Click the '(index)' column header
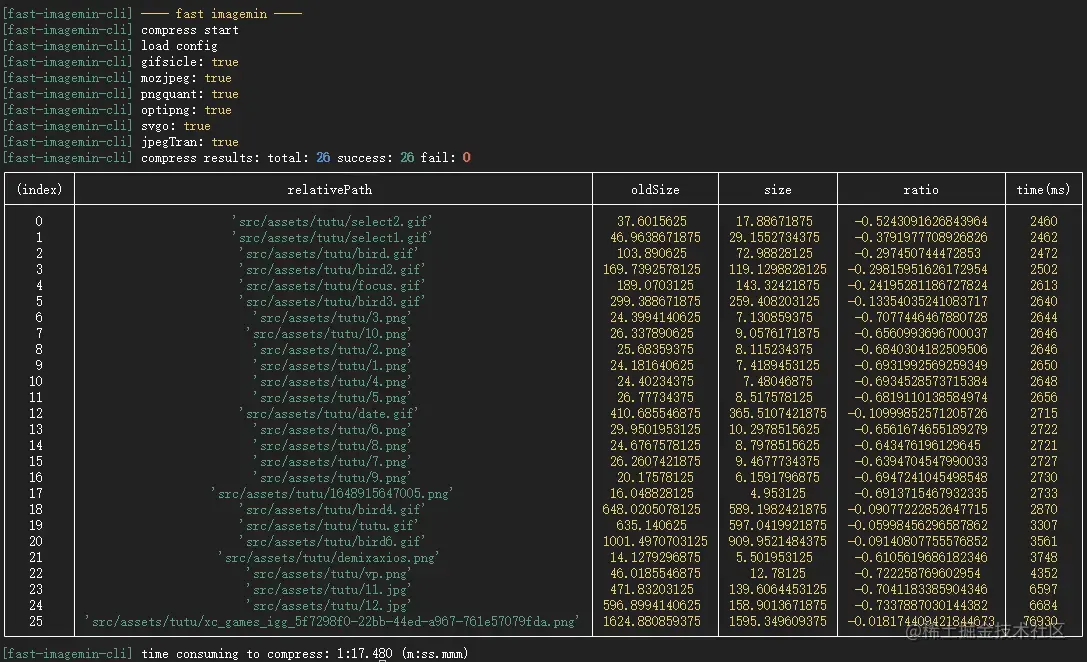 pyautogui.click(x=39, y=189)
